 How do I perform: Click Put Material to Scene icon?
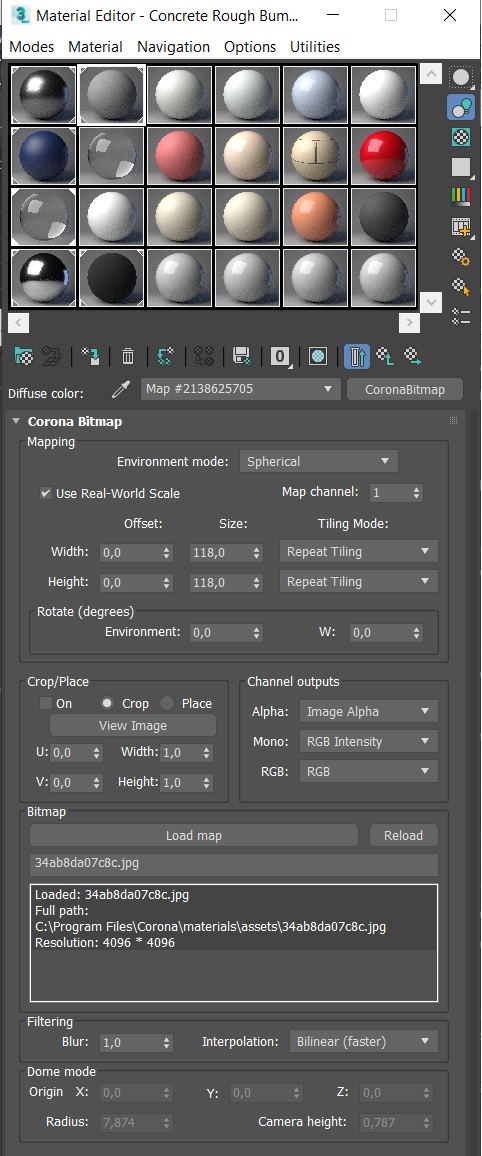pos(51,357)
